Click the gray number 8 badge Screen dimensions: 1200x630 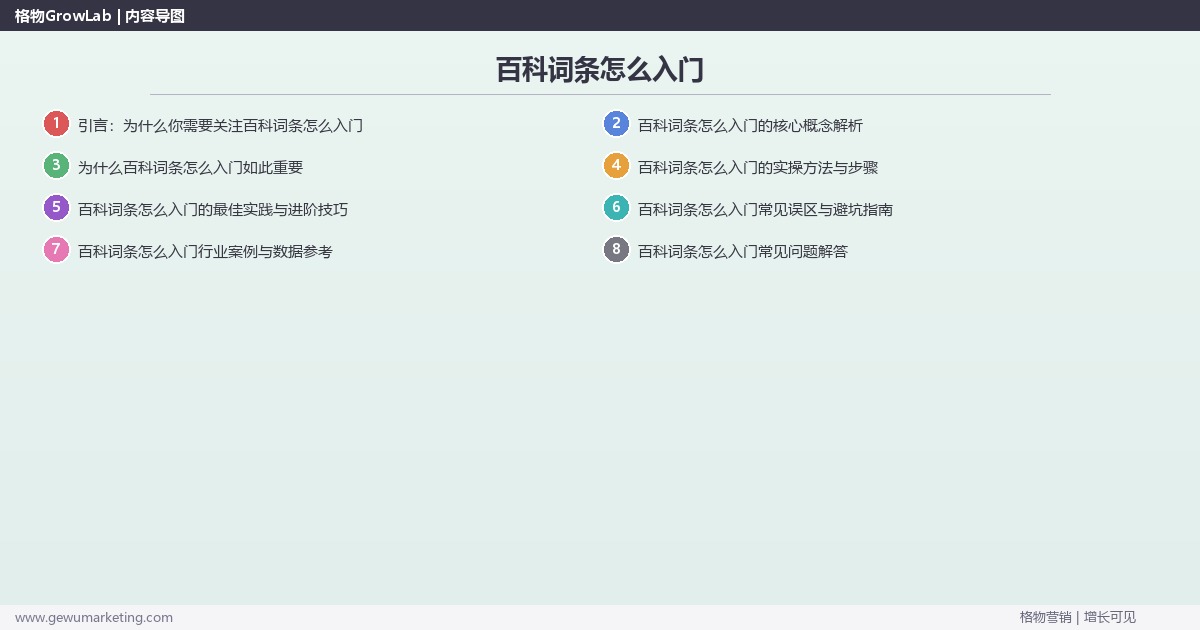616,250
